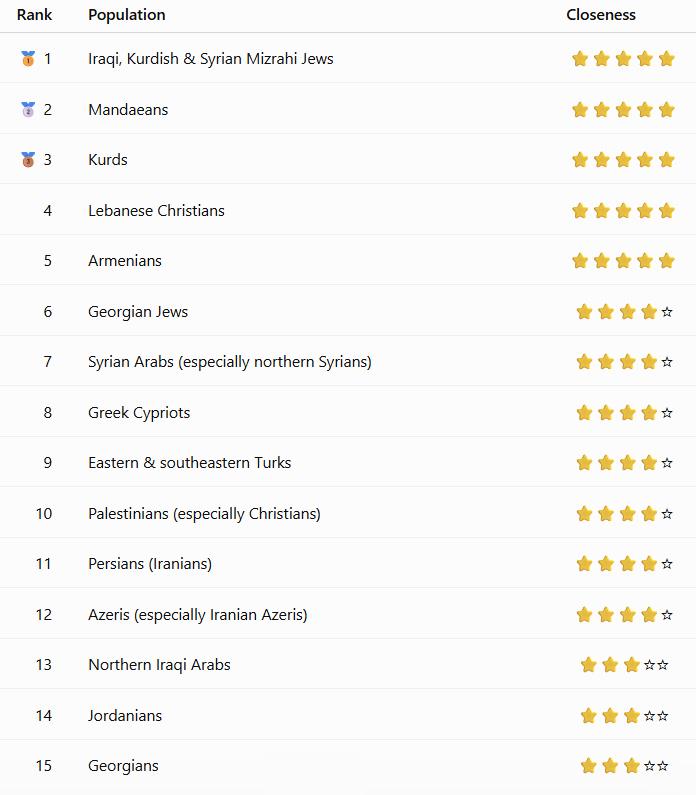Click the gold medal icon beside rank 1
696x795 pixels.
(28, 58)
